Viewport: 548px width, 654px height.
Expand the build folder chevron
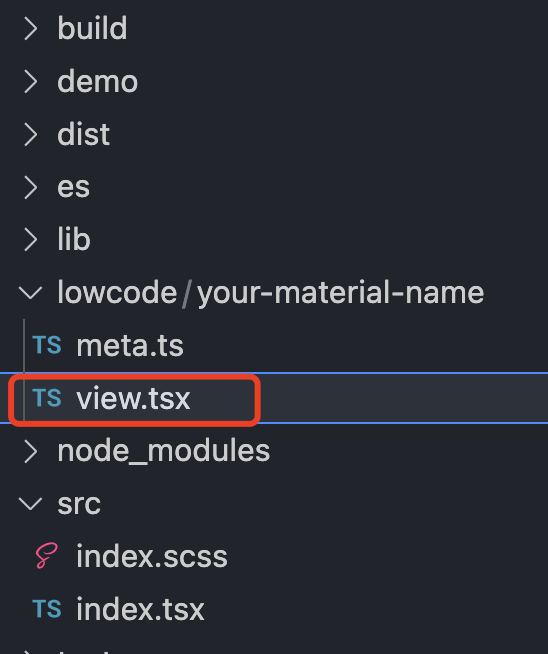[x=30, y=29]
